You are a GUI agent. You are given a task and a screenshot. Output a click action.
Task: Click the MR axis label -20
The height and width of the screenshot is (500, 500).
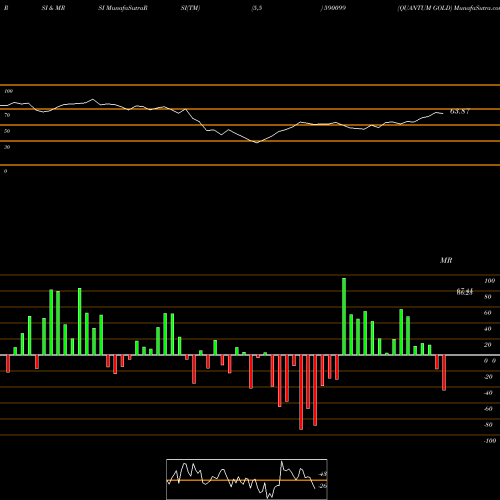(x=488, y=377)
